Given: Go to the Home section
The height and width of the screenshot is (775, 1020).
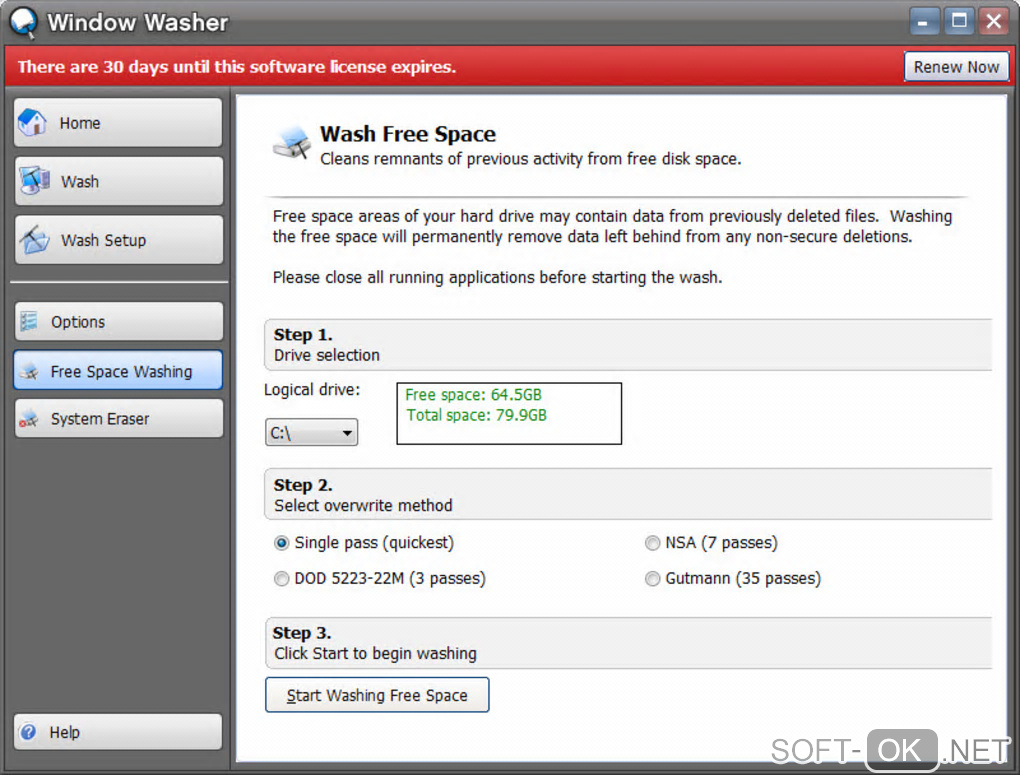Looking at the screenshot, I should coord(118,122).
